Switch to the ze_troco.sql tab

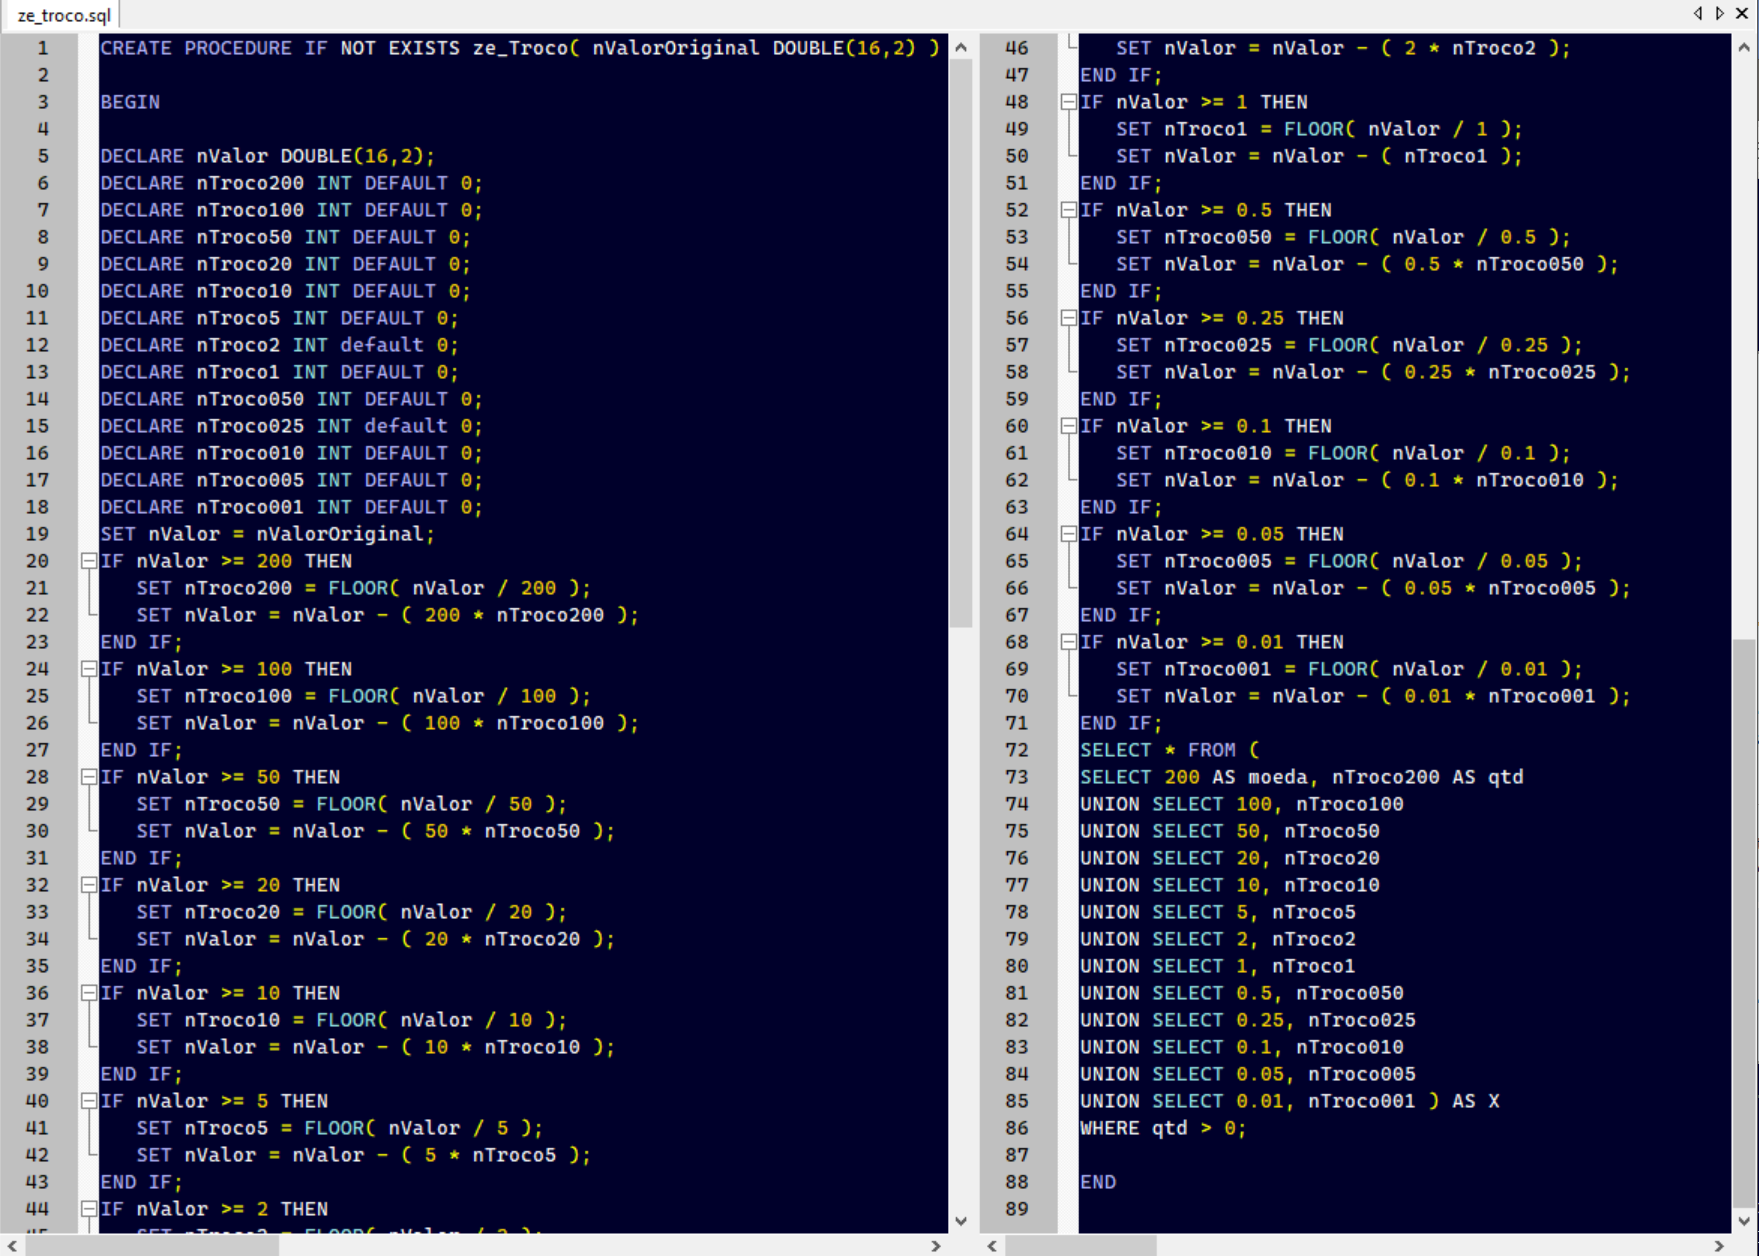click(64, 15)
